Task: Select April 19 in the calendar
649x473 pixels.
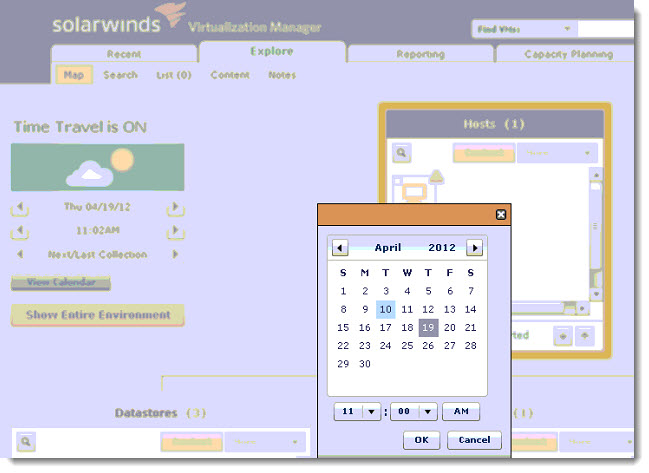Action: pyautogui.click(x=428, y=328)
